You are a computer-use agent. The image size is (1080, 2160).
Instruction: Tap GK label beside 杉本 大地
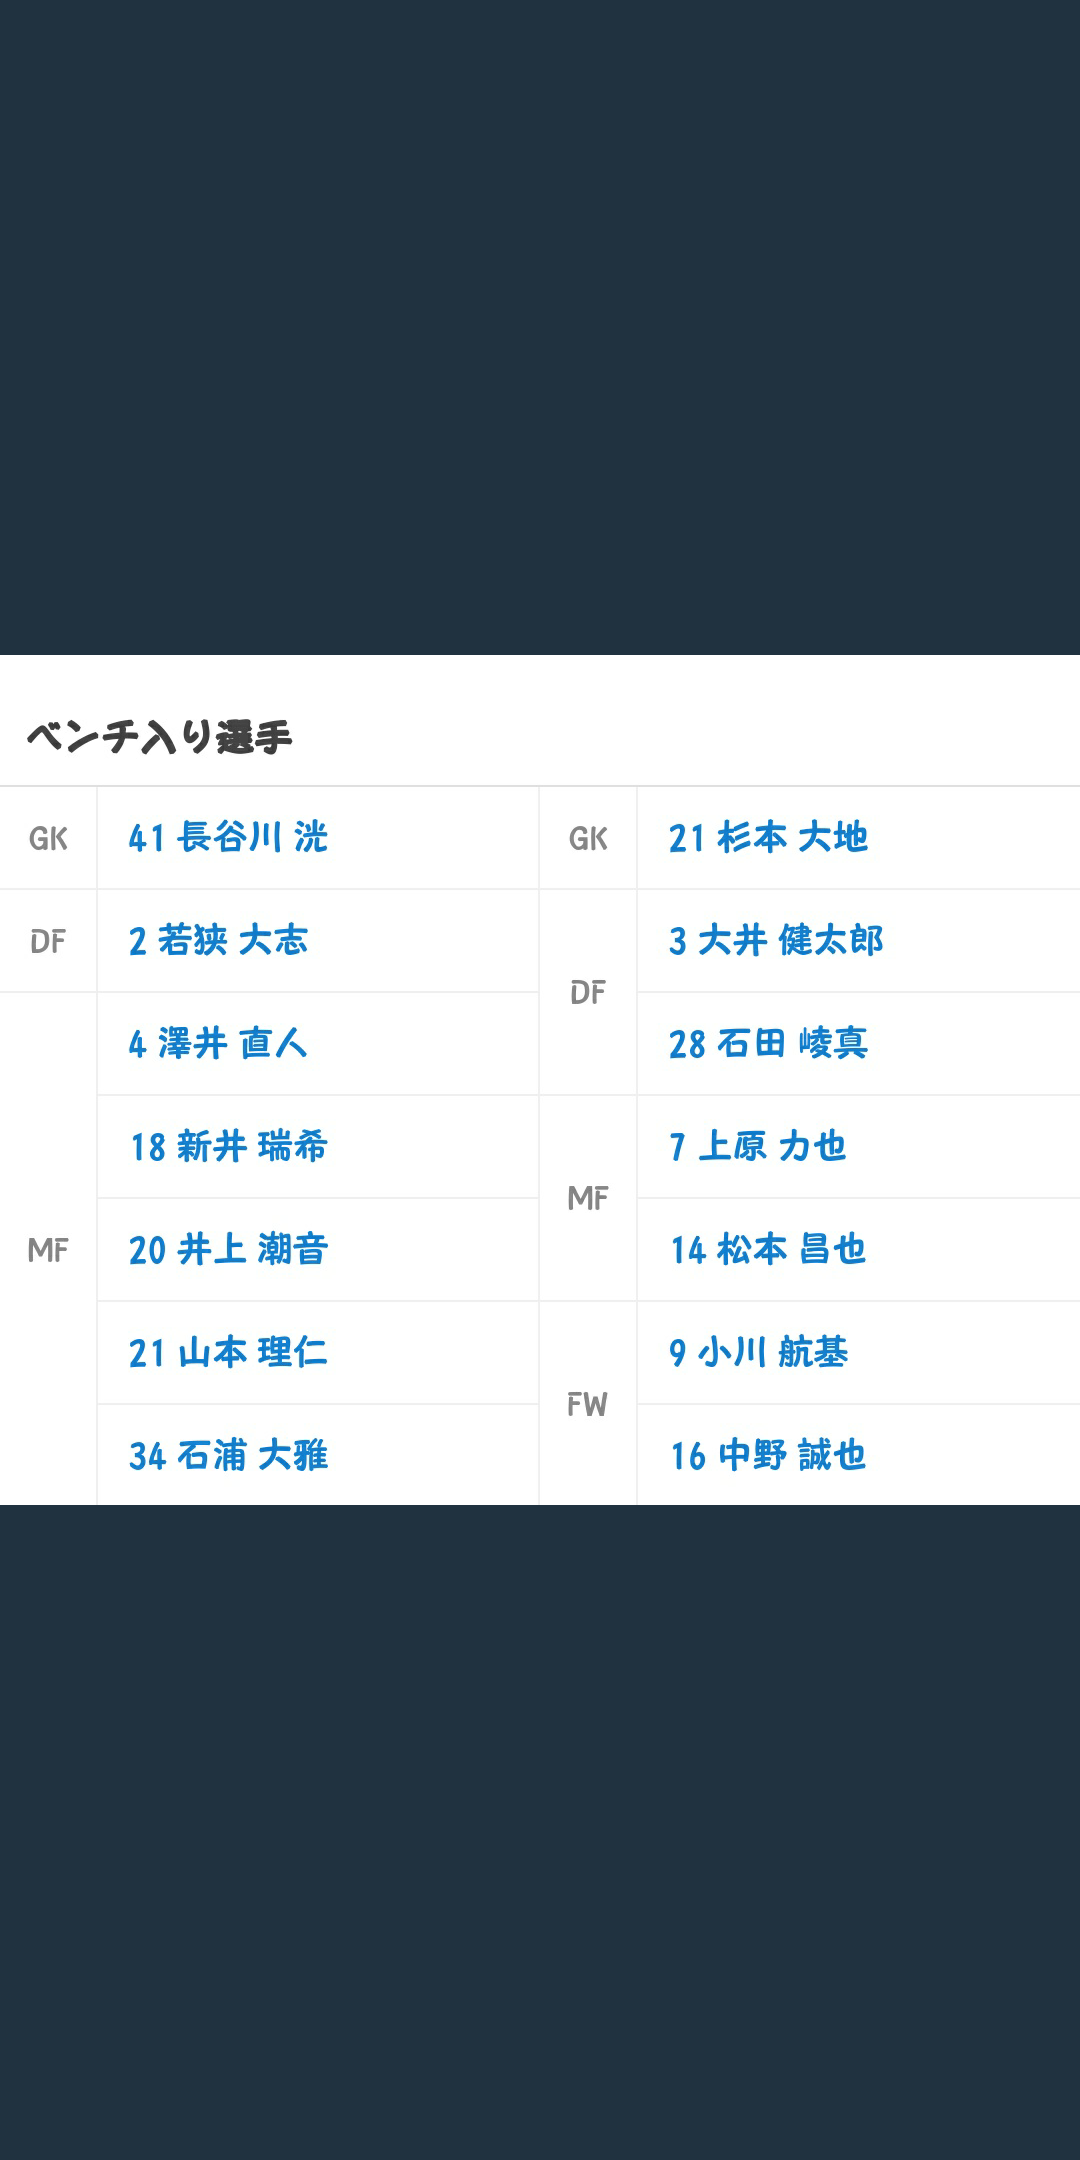588,838
